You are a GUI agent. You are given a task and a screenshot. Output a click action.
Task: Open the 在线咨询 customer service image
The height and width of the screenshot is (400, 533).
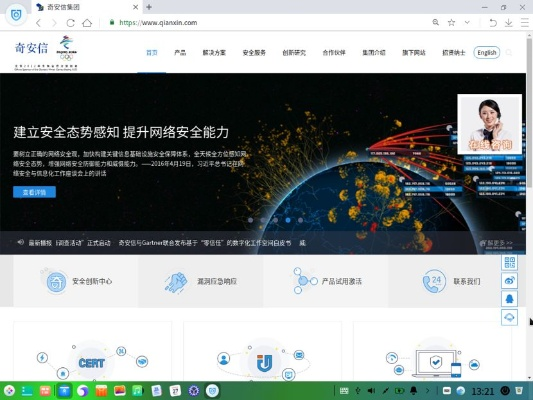[x=489, y=124]
